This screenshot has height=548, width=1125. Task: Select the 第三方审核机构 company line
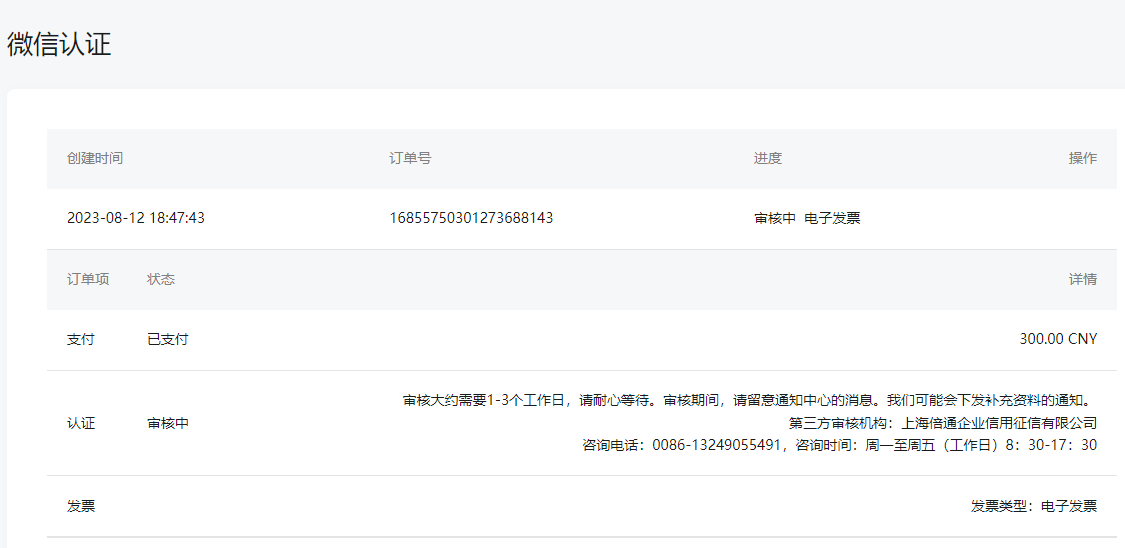click(943, 422)
